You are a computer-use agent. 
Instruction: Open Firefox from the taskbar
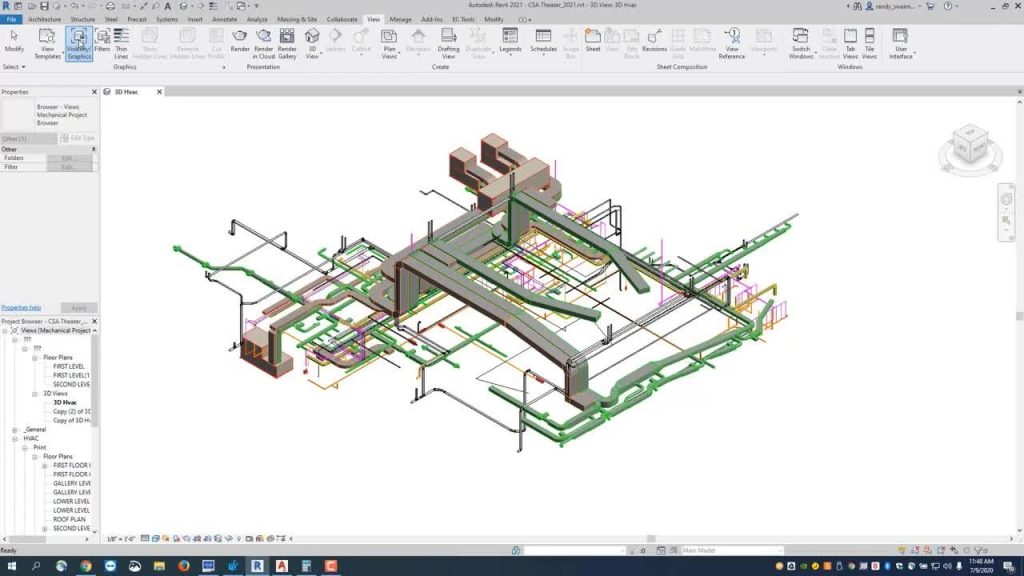click(x=184, y=566)
